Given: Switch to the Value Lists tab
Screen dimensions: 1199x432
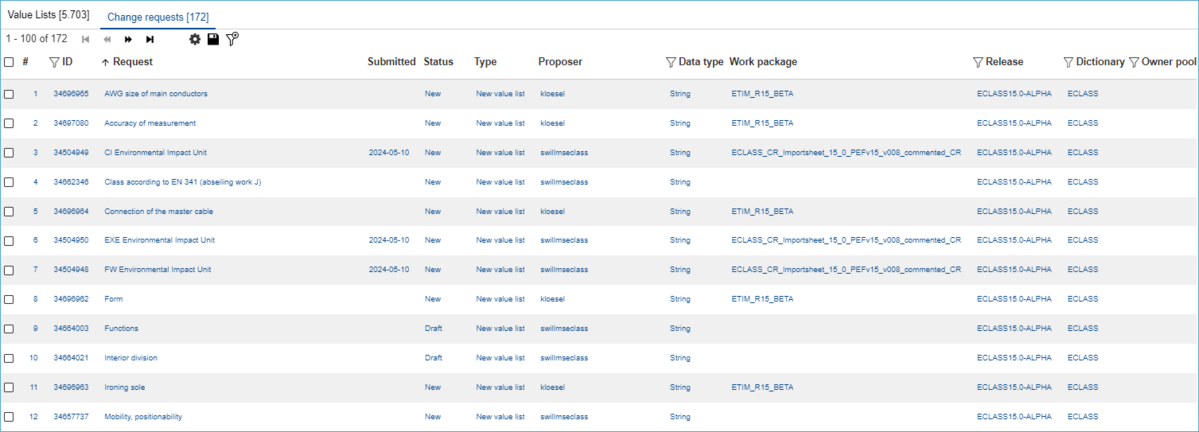Looking at the screenshot, I should pos(48,15).
